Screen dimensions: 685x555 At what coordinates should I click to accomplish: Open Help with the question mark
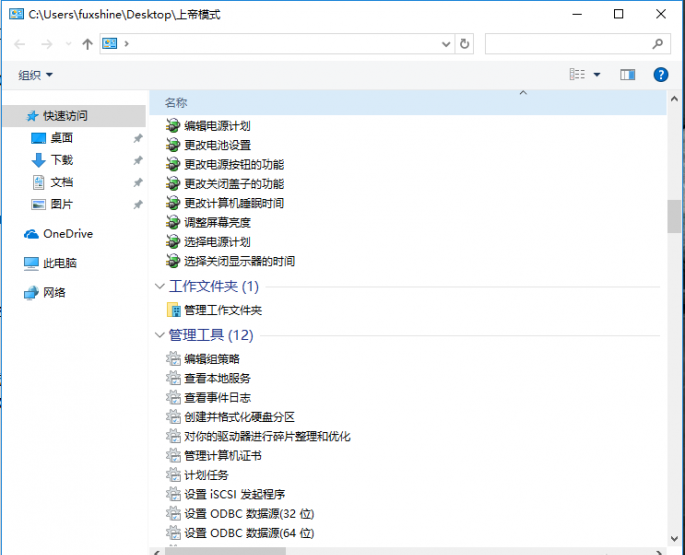coord(661,75)
